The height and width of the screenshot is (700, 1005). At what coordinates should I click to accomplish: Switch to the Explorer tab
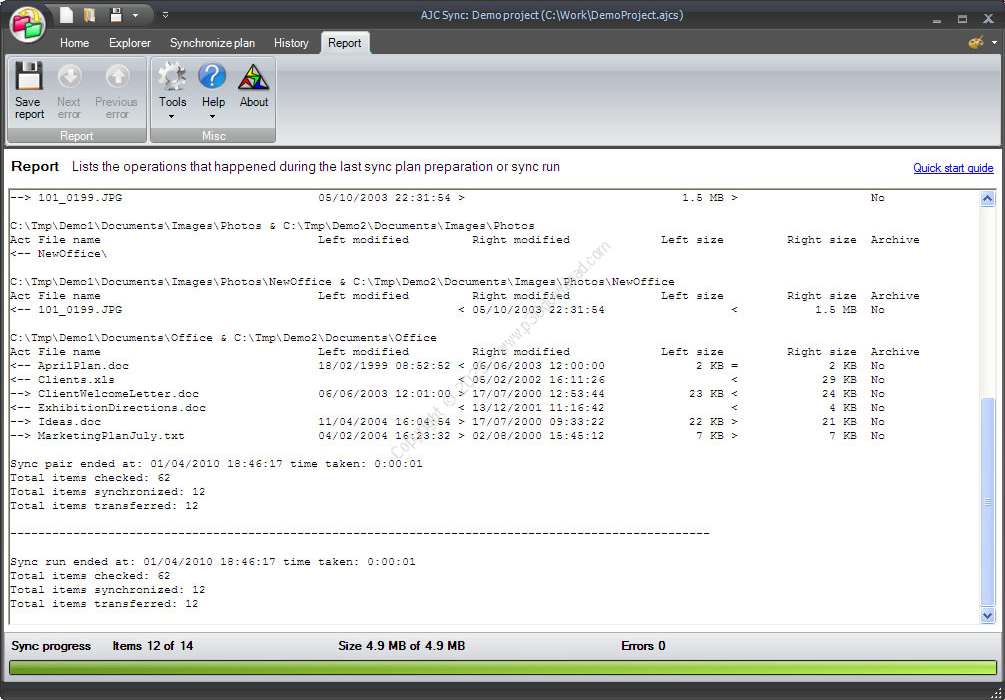point(130,43)
